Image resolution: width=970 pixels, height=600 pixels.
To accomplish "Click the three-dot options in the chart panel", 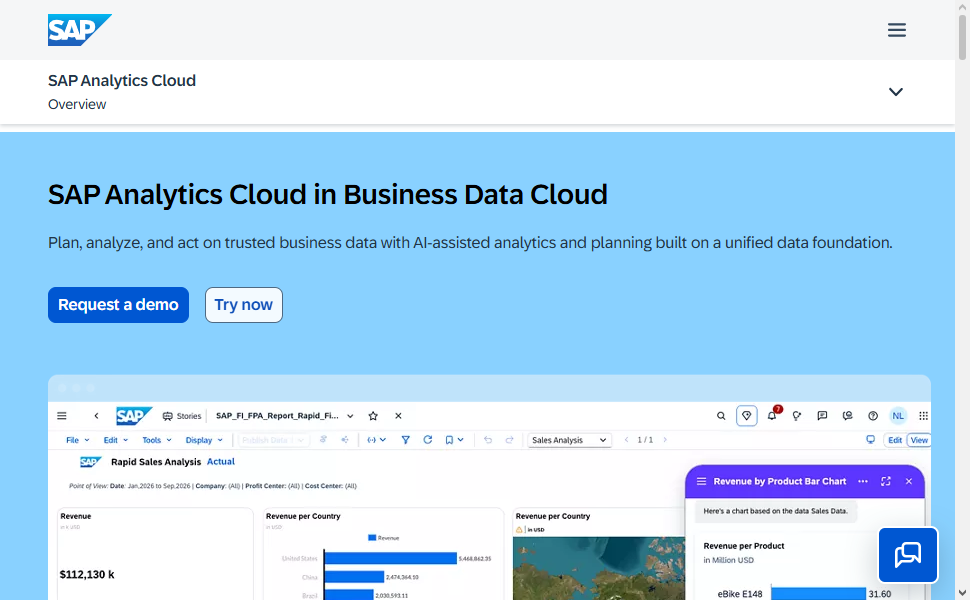I will (863, 481).
